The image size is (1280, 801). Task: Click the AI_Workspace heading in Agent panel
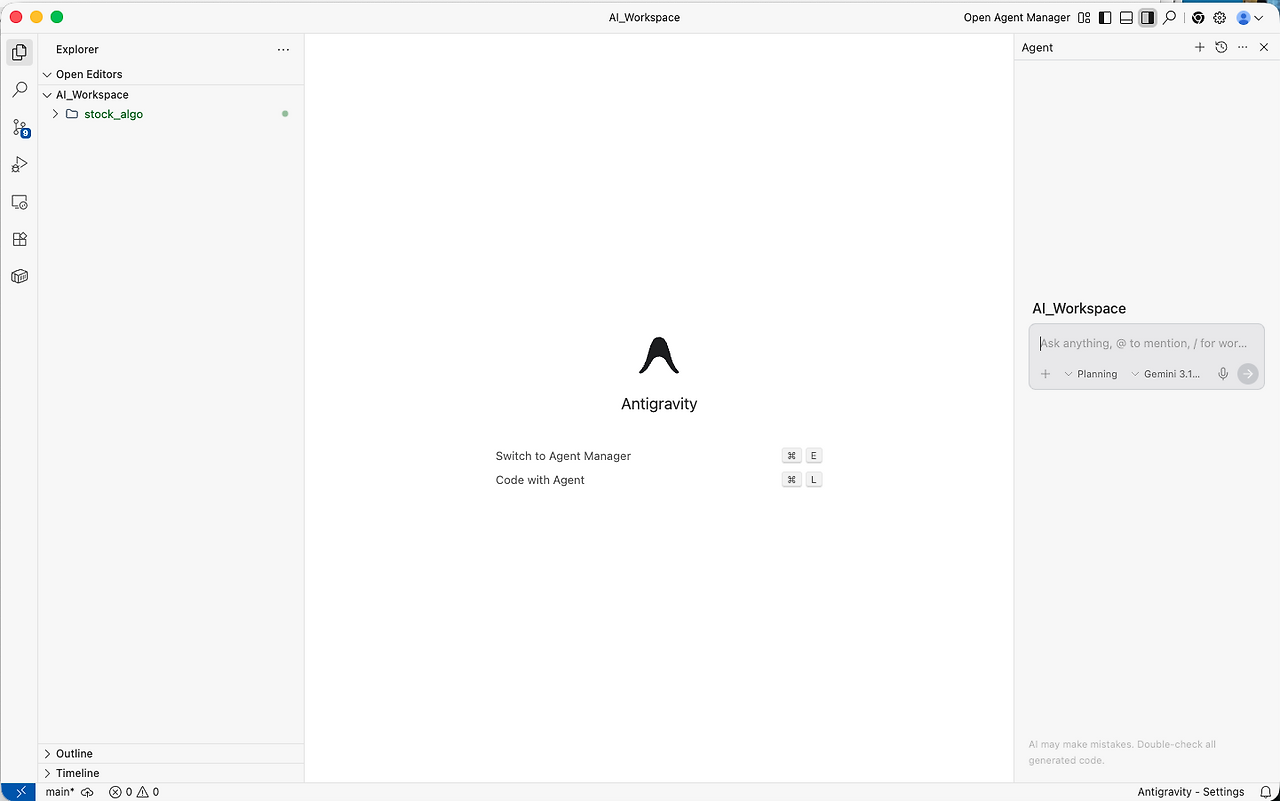click(1079, 309)
